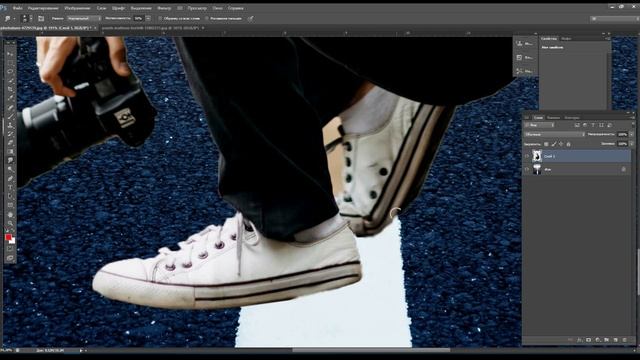Toggle Quick Mask mode
Image resolution: width=640 pixels, height=360 pixels.
pyautogui.click(x=10, y=249)
